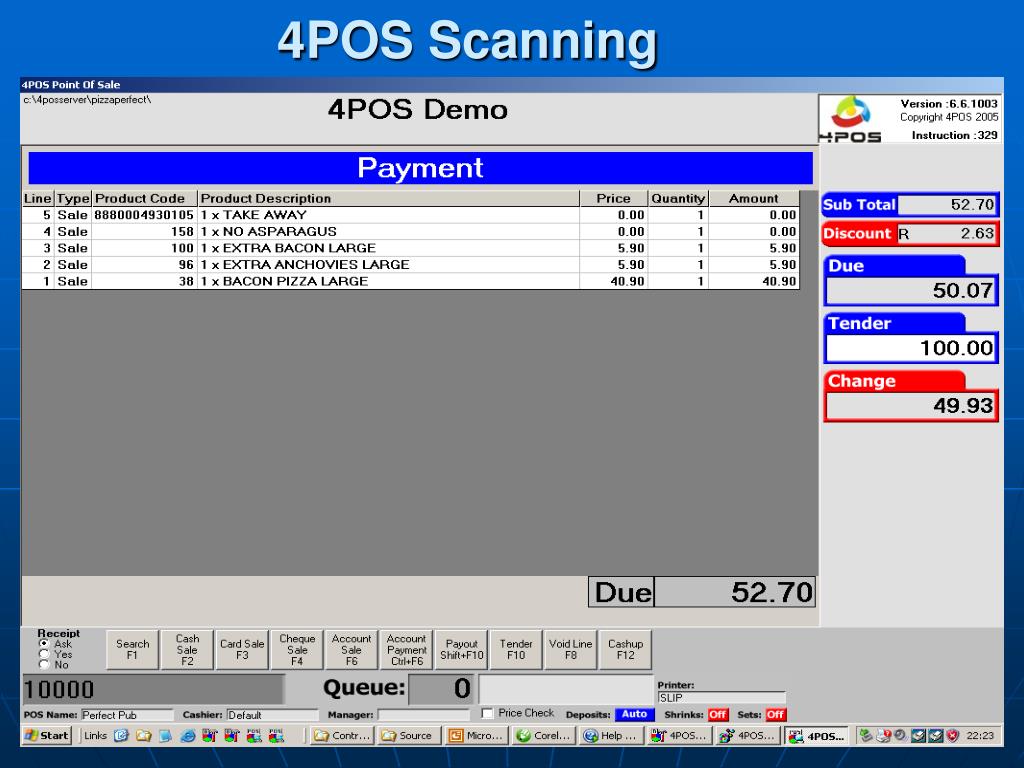Open the printer tray icon with the question mark

[x=884, y=736]
